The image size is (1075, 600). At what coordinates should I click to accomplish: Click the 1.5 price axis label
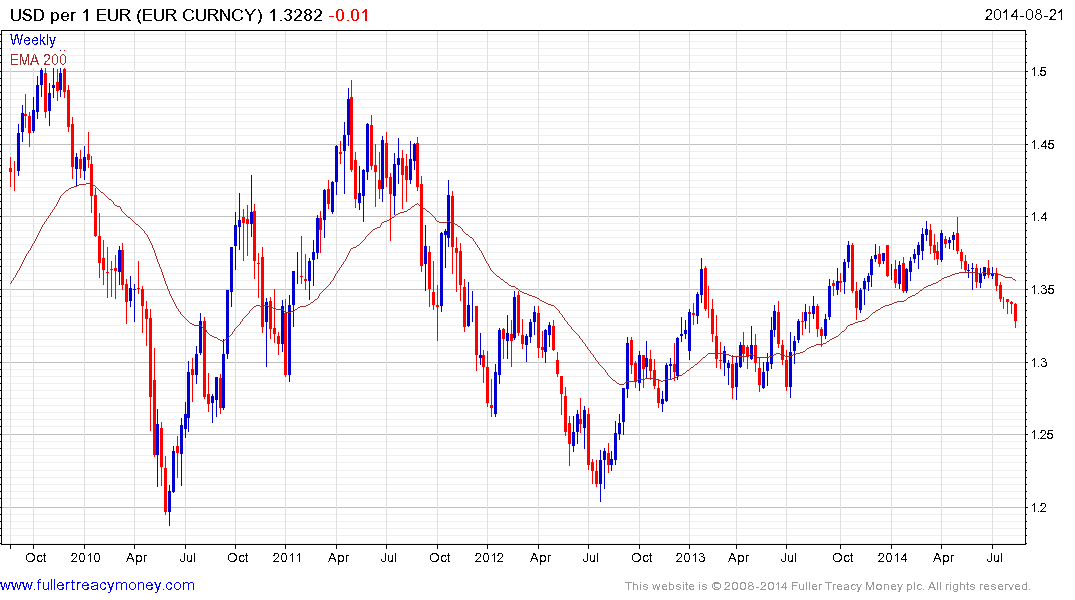(x=1039, y=72)
